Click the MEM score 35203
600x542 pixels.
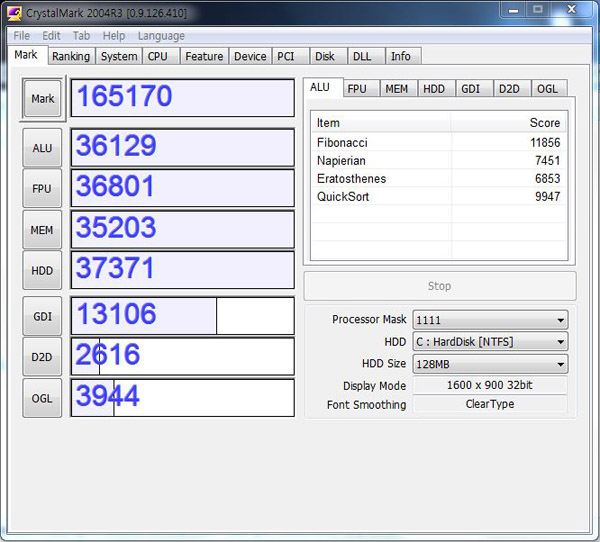[x=183, y=230]
